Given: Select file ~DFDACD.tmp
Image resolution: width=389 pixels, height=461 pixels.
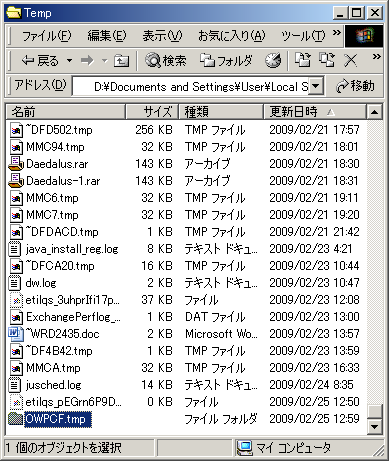Looking at the screenshot, I should [62, 232].
